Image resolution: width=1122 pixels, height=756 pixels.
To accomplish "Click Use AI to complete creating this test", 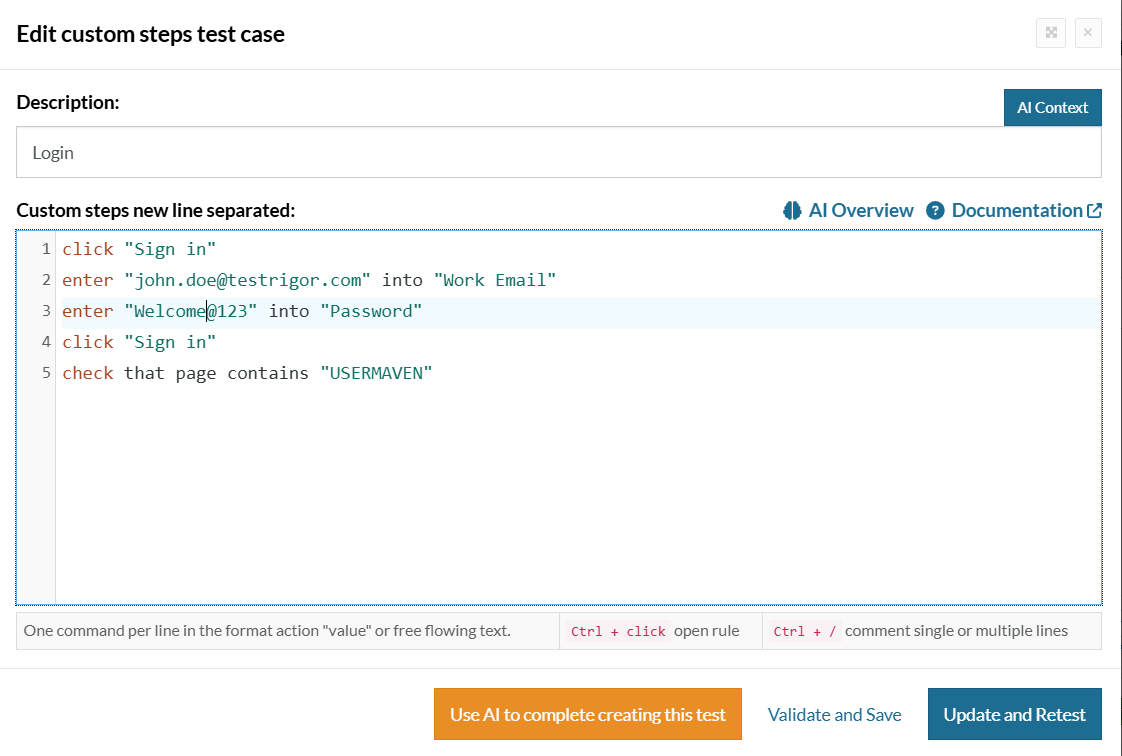I will point(587,714).
